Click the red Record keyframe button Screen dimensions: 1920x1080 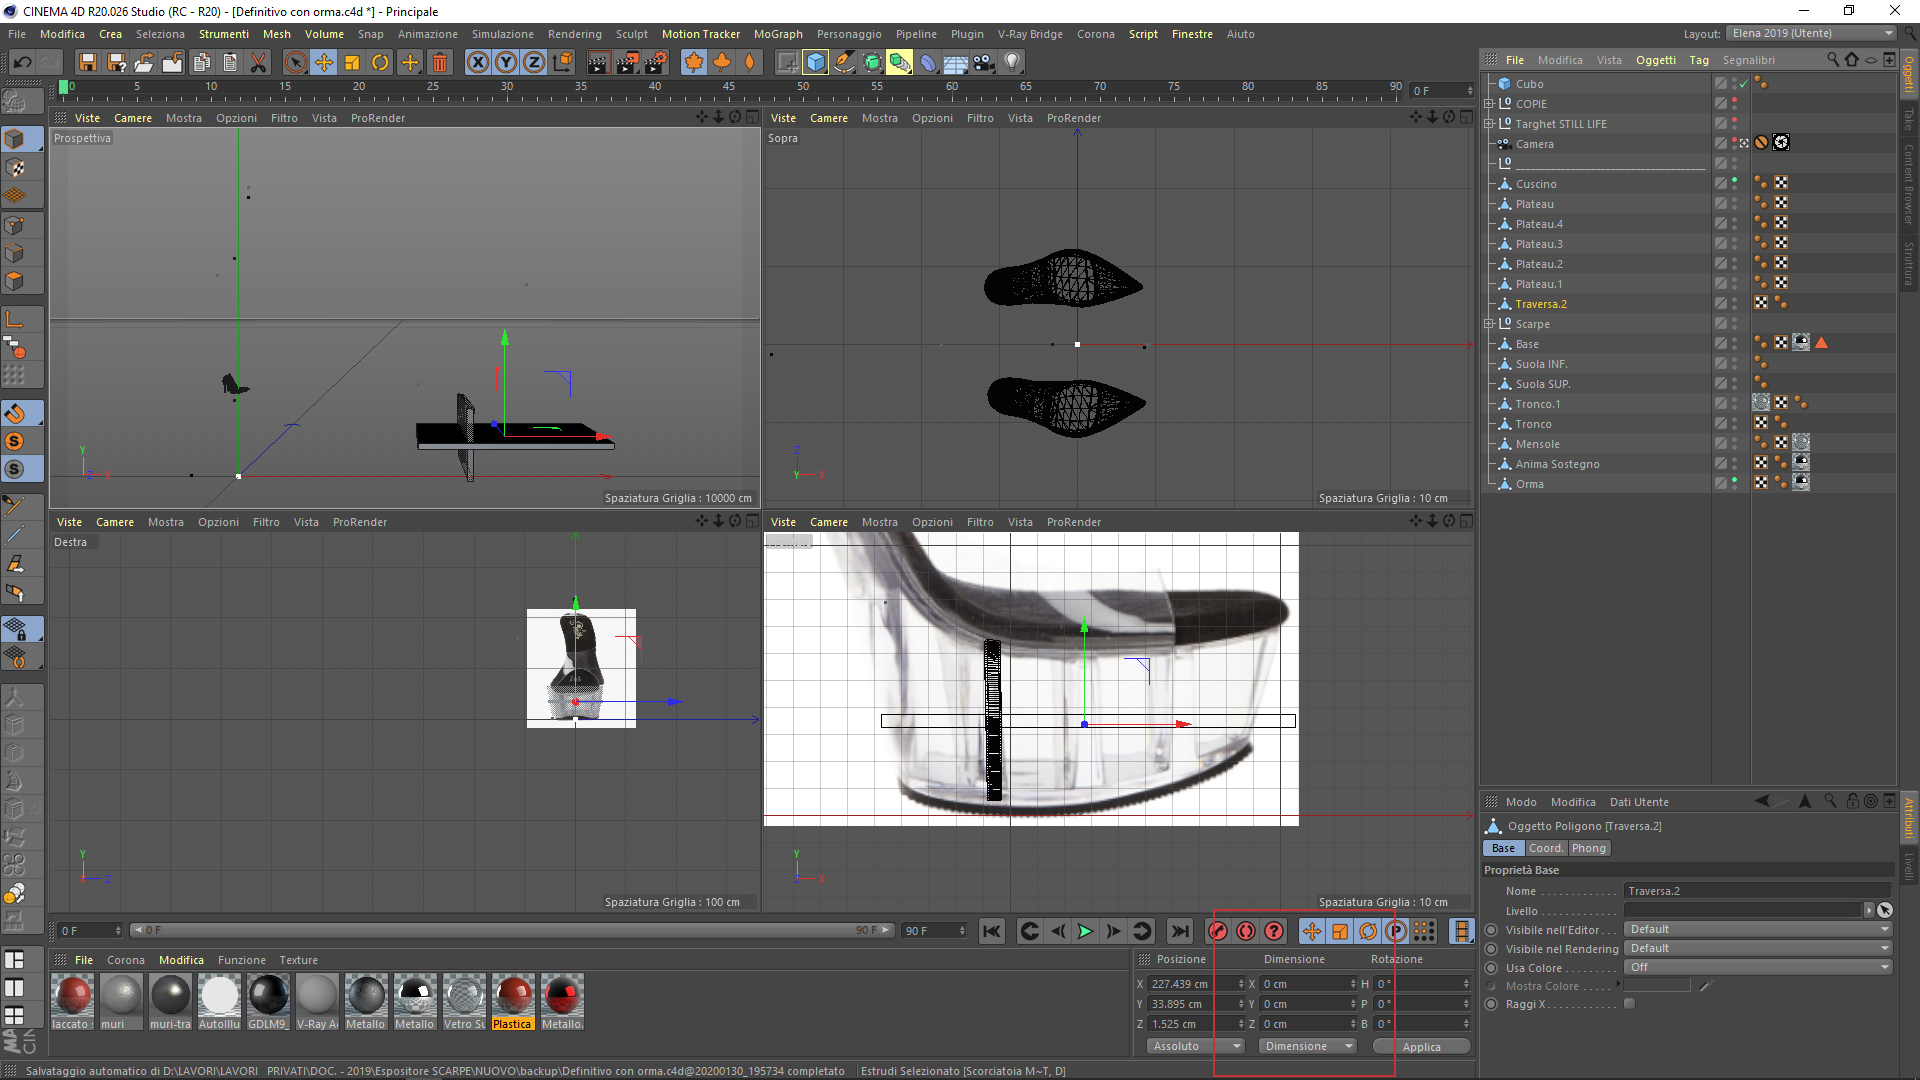1217,931
